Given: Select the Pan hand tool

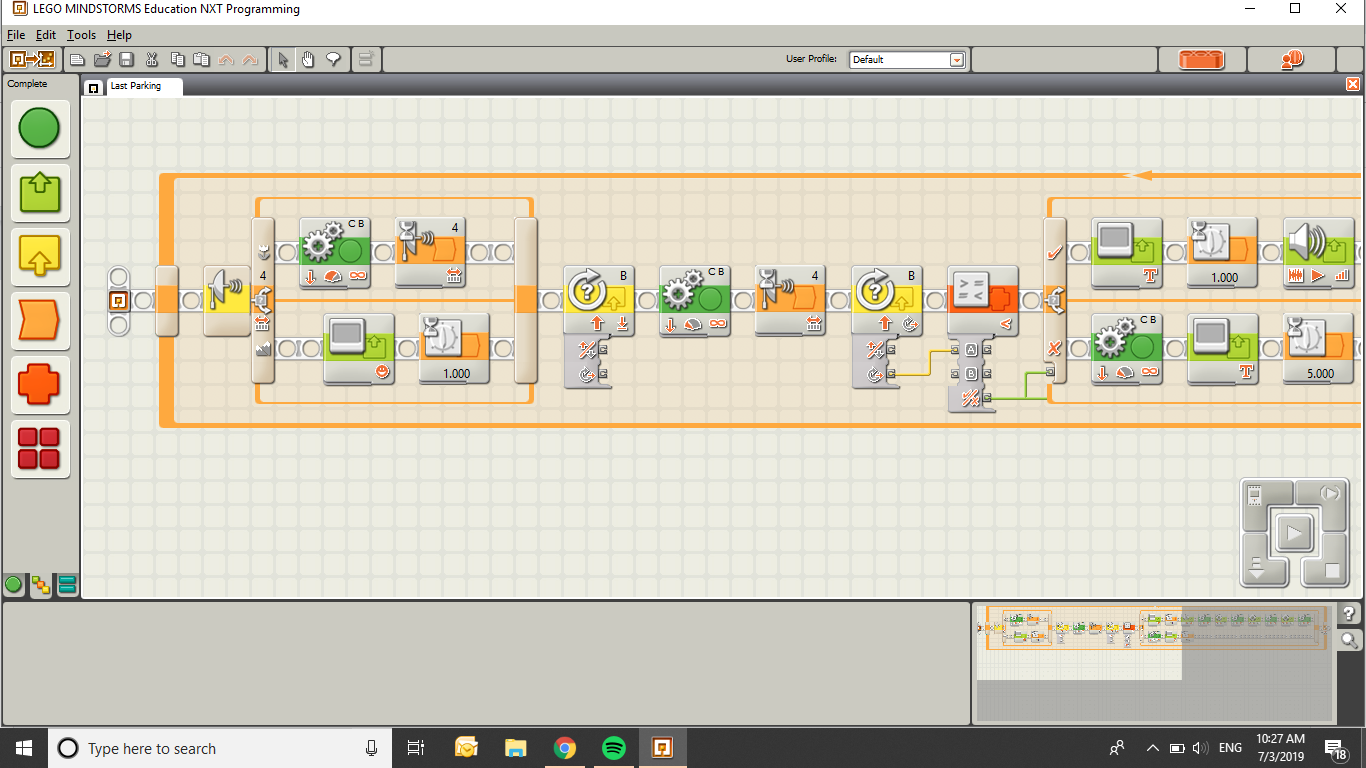Looking at the screenshot, I should pyautogui.click(x=308, y=60).
